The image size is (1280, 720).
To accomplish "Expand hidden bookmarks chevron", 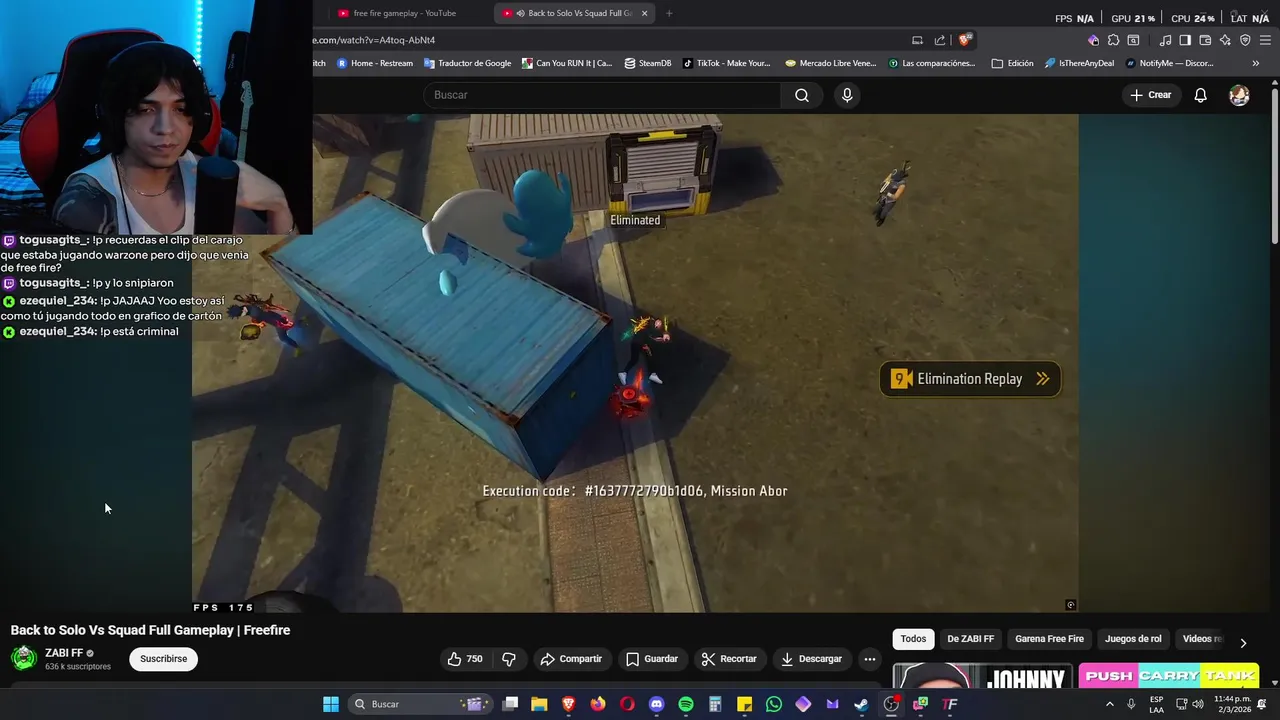I will tap(1255, 63).
